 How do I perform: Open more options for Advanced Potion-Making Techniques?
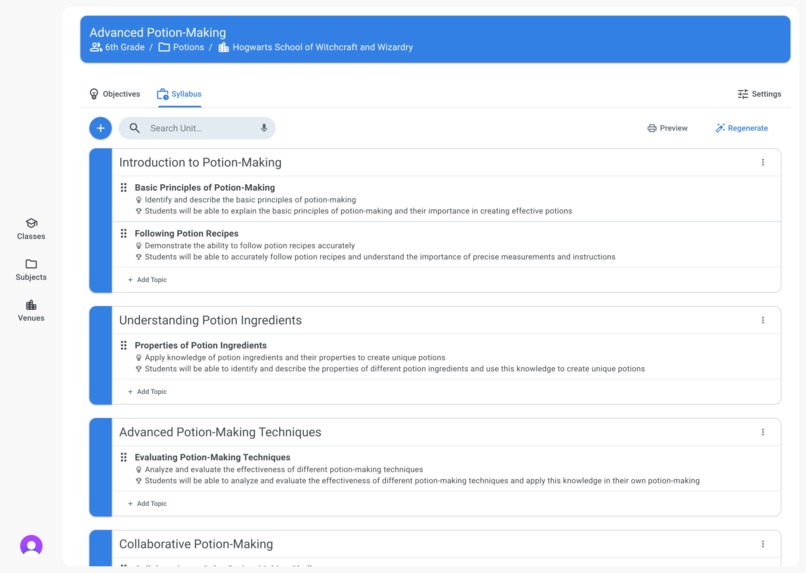coord(763,432)
